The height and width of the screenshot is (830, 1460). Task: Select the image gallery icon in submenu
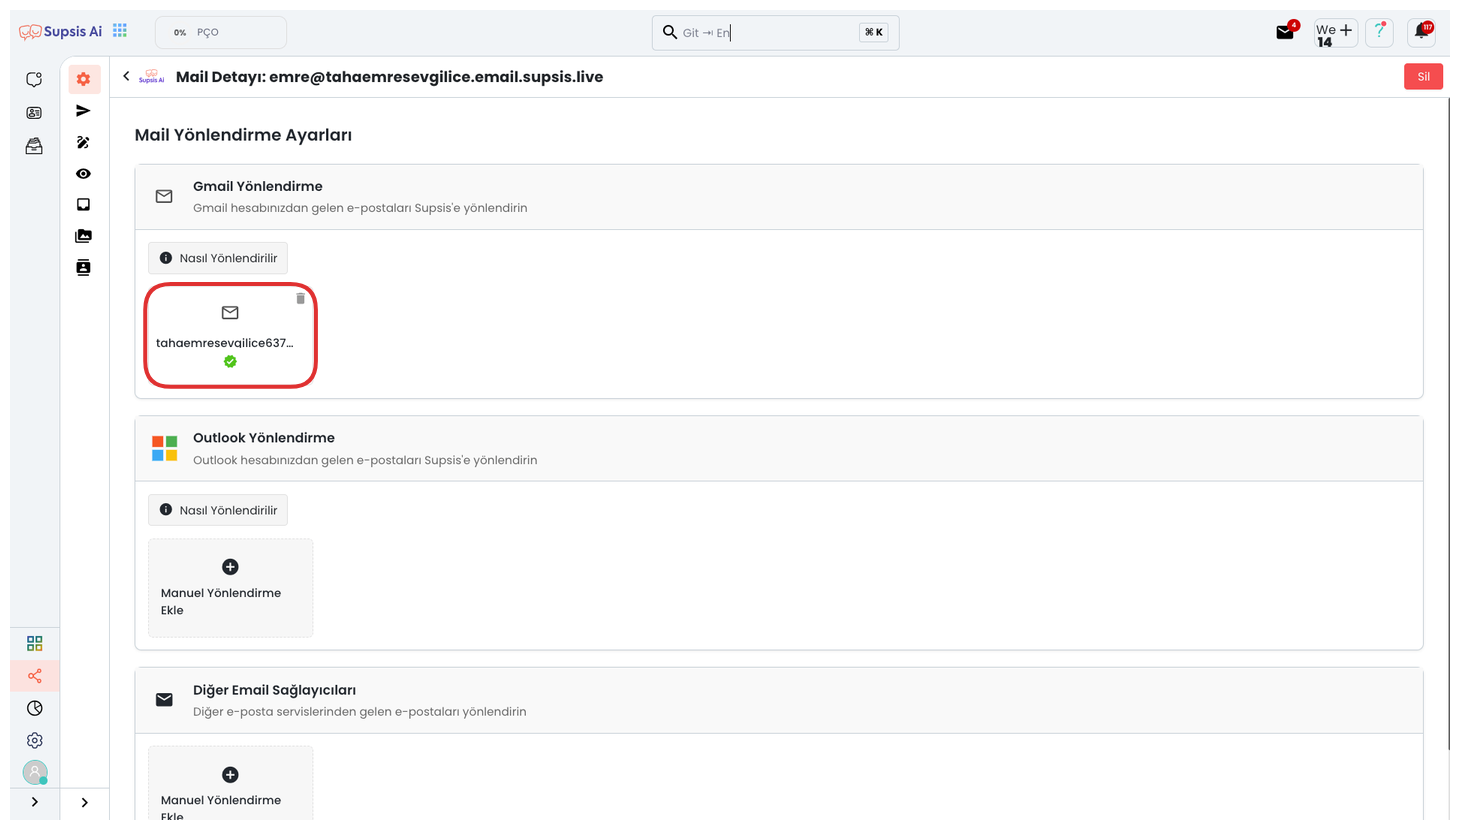point(84,236)
